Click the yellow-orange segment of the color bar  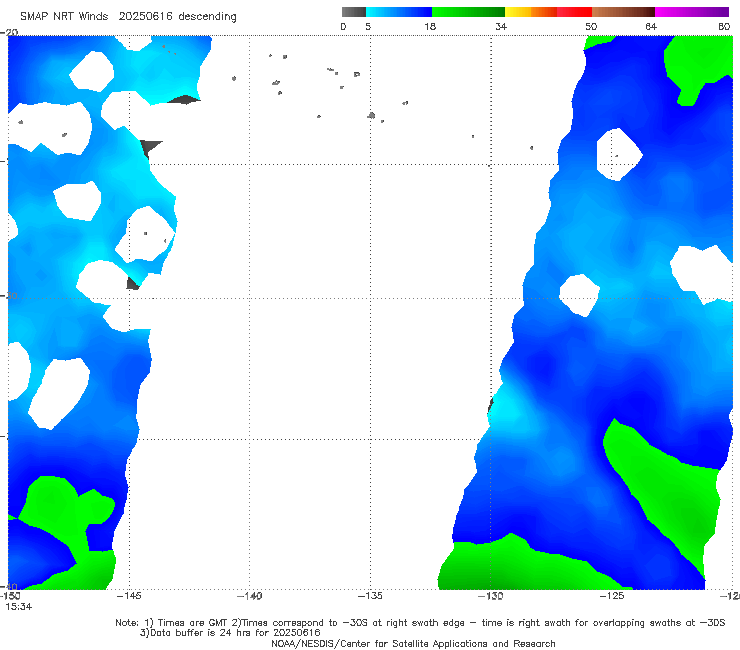(531, 12)
